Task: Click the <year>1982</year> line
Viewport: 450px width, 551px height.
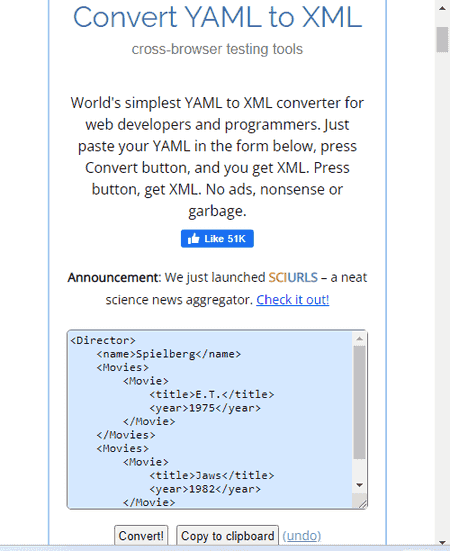Action: tap(205, 489)
